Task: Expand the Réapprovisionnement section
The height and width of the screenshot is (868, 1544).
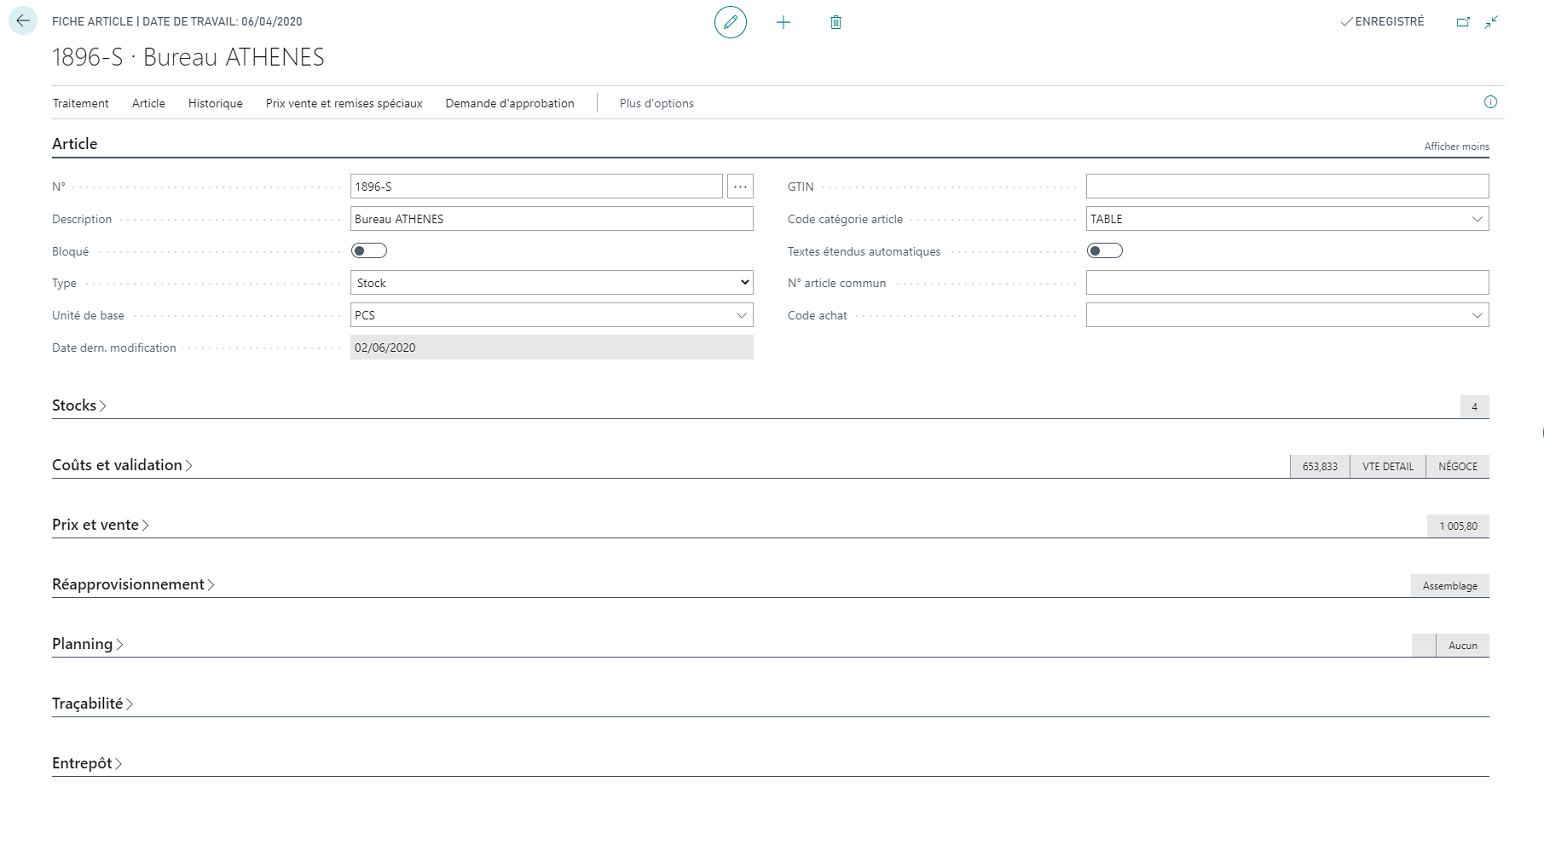Action: [x=133, y=584]
